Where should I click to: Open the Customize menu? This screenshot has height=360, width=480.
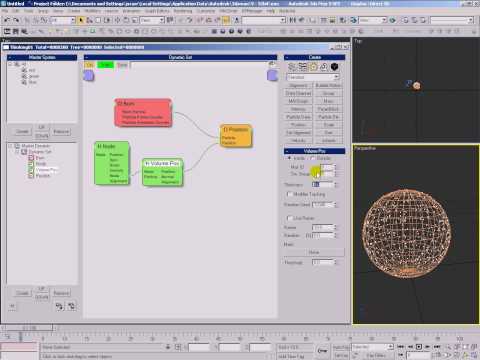(x=206, y=11)
